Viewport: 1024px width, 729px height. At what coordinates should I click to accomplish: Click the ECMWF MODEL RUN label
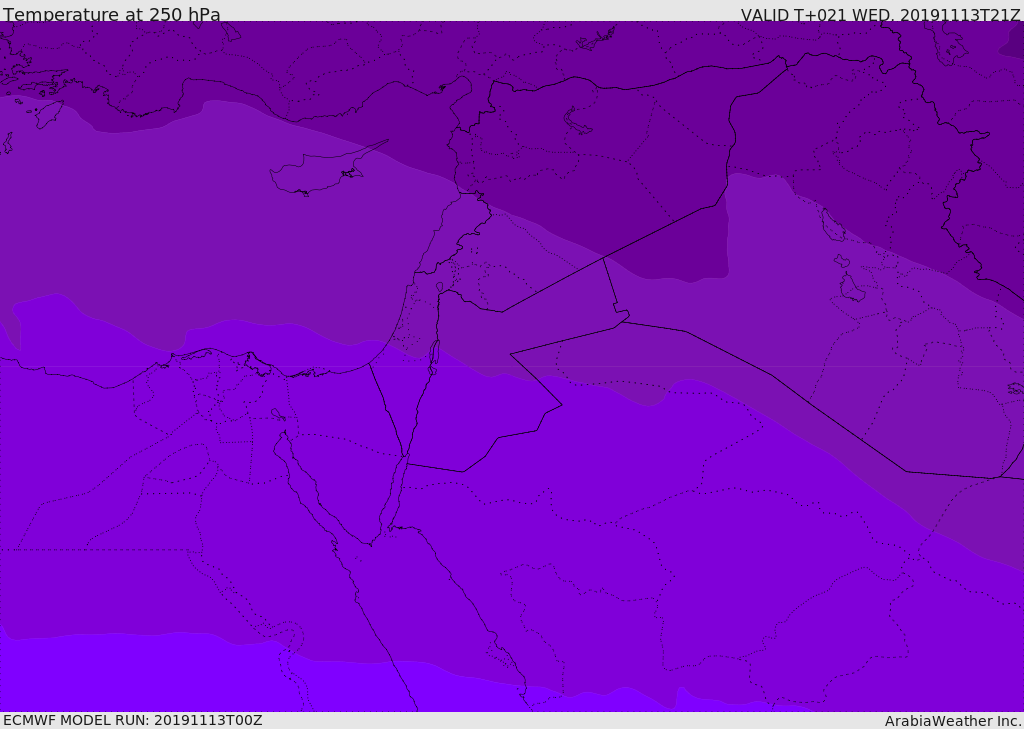(x=132, y=720)
